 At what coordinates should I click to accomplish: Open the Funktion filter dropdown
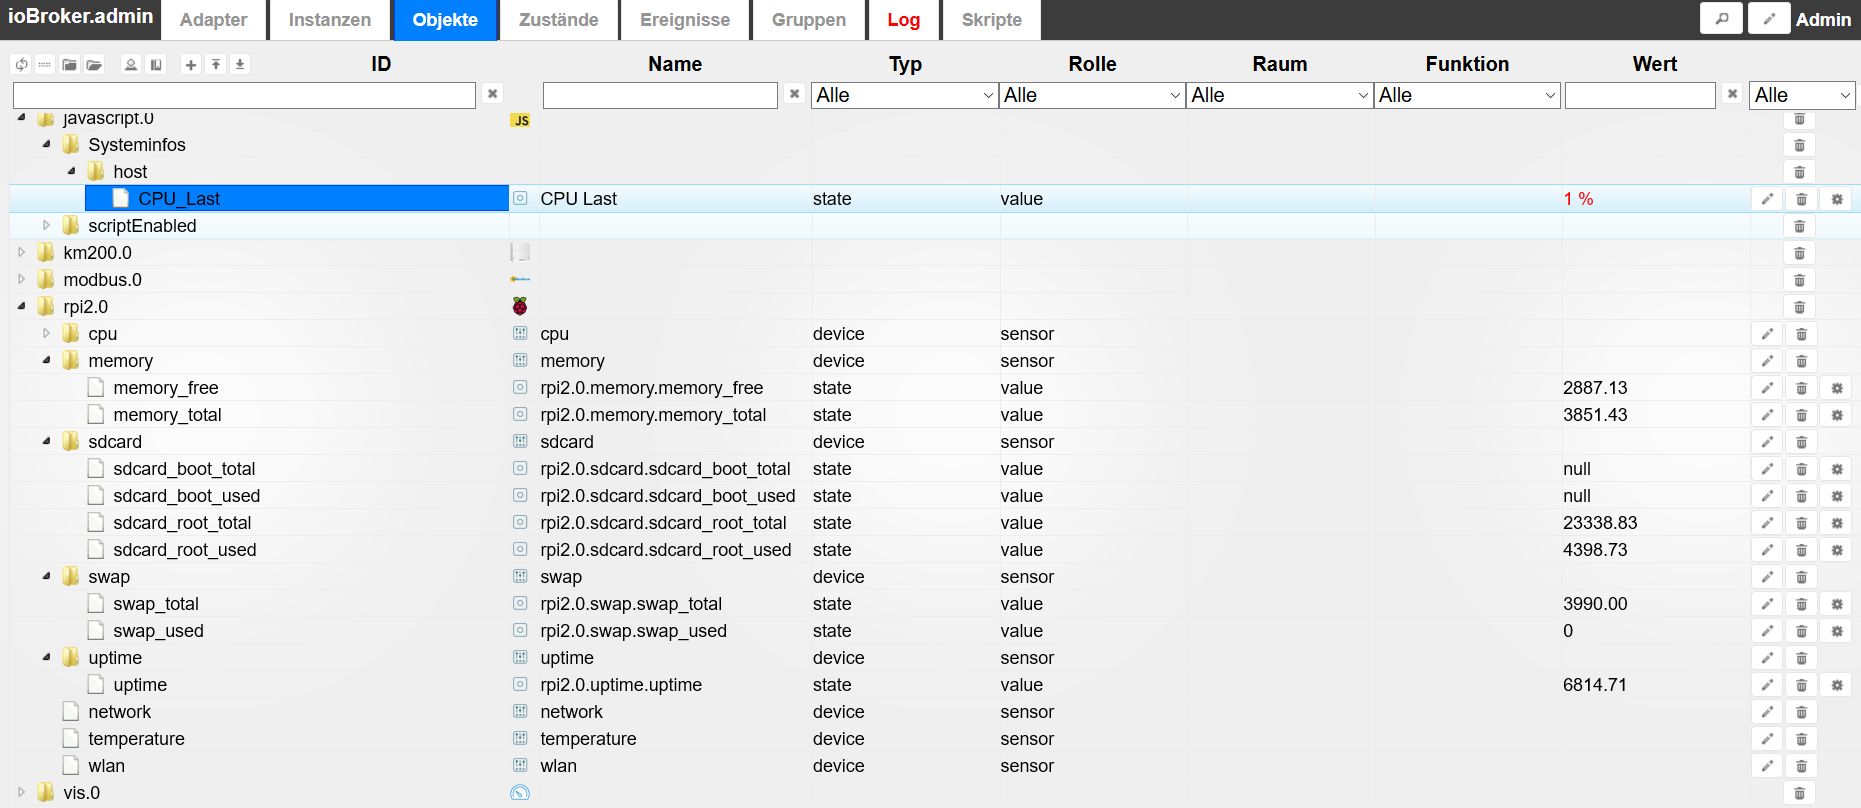[x=1467, y=95]
